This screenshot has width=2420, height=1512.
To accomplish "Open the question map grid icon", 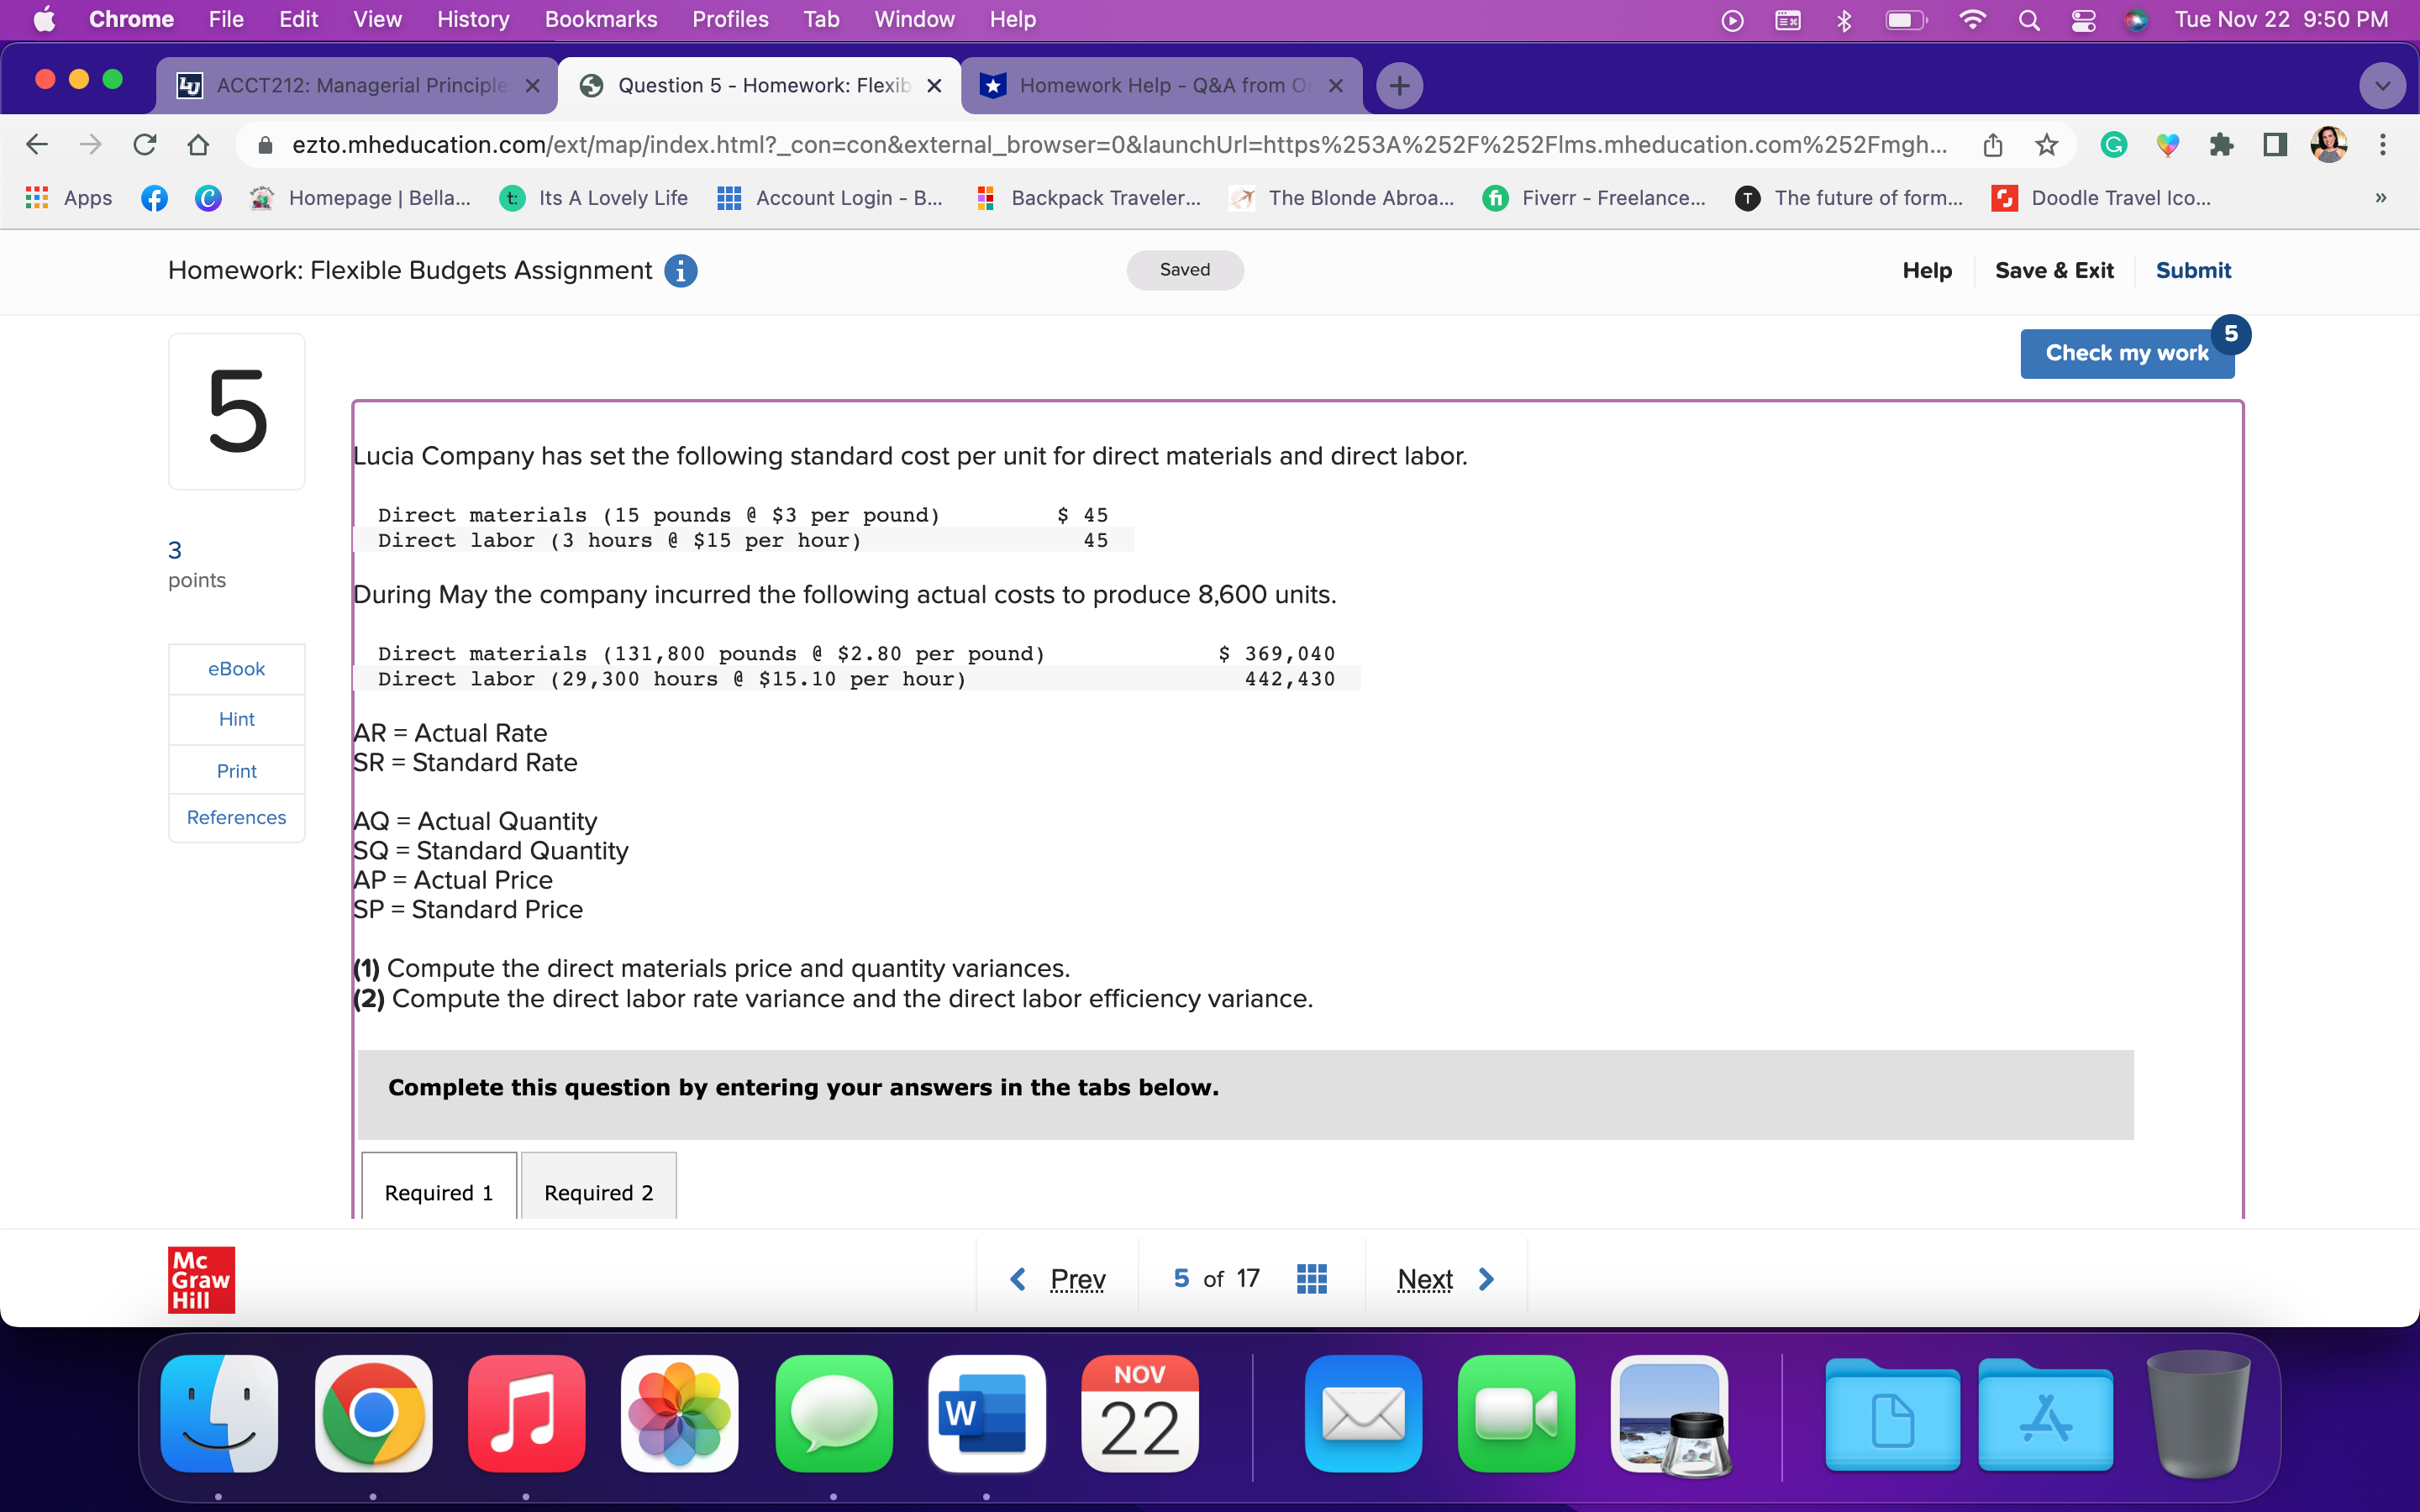I will point(1311,1278).
